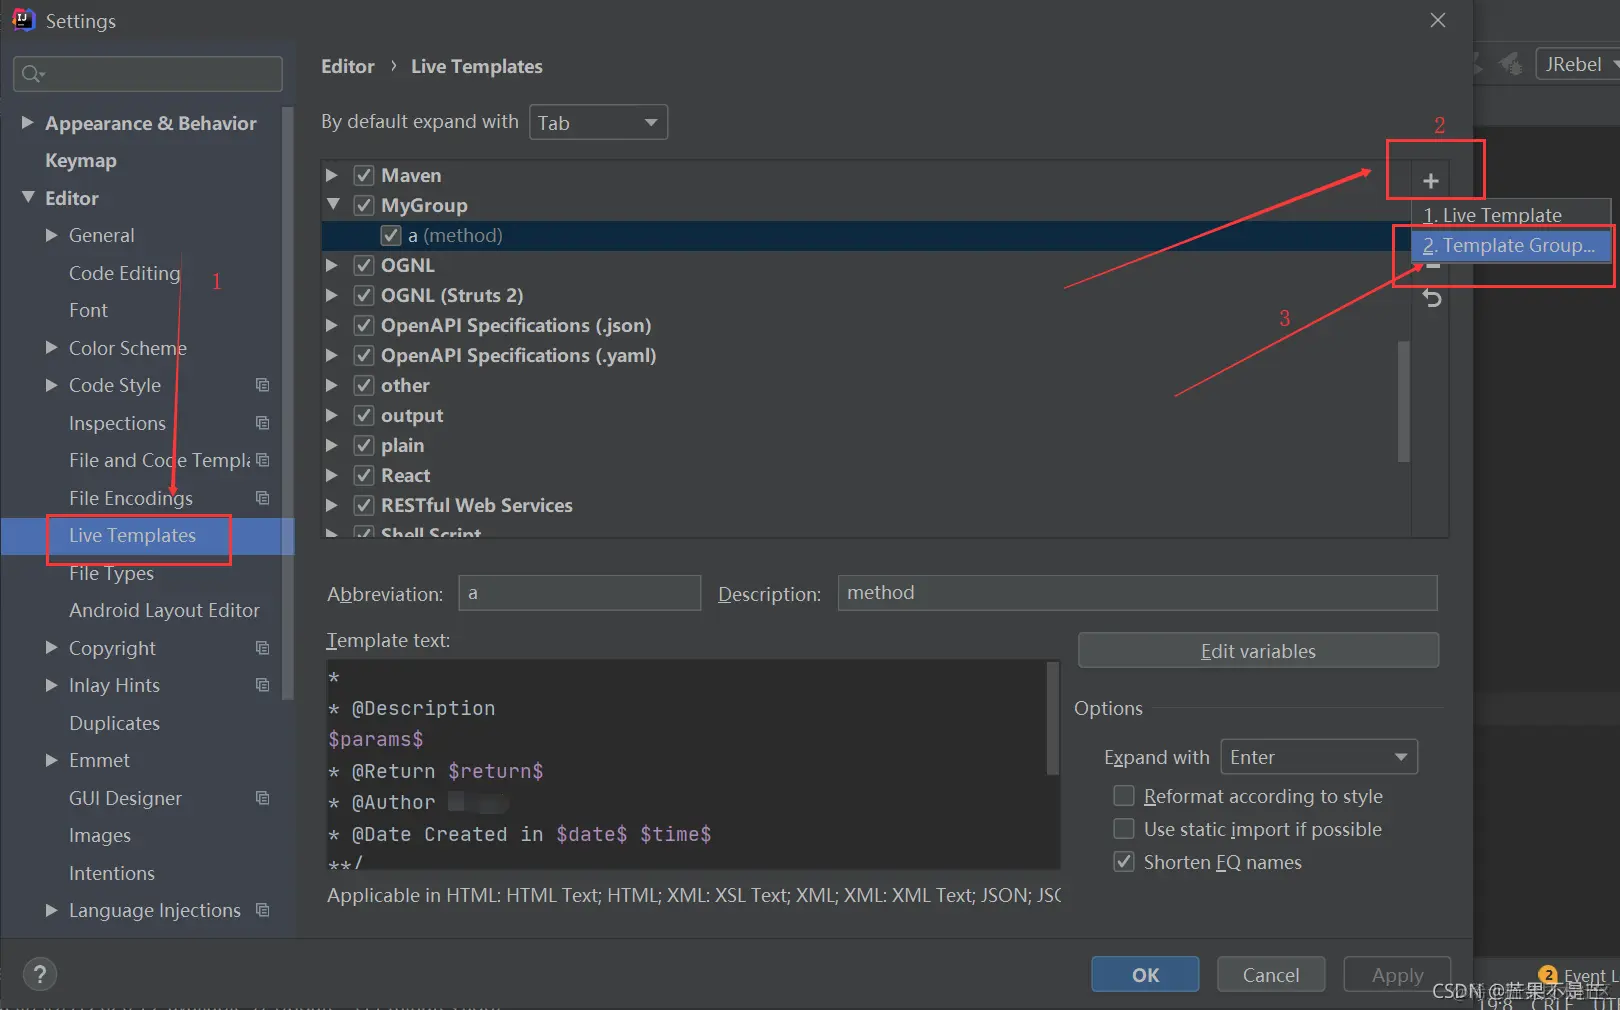Click project-level icon next to Inlay Hints
Image resolution: width=1620 pixels, height=1010 pixels.
click(x=263, y=685)
